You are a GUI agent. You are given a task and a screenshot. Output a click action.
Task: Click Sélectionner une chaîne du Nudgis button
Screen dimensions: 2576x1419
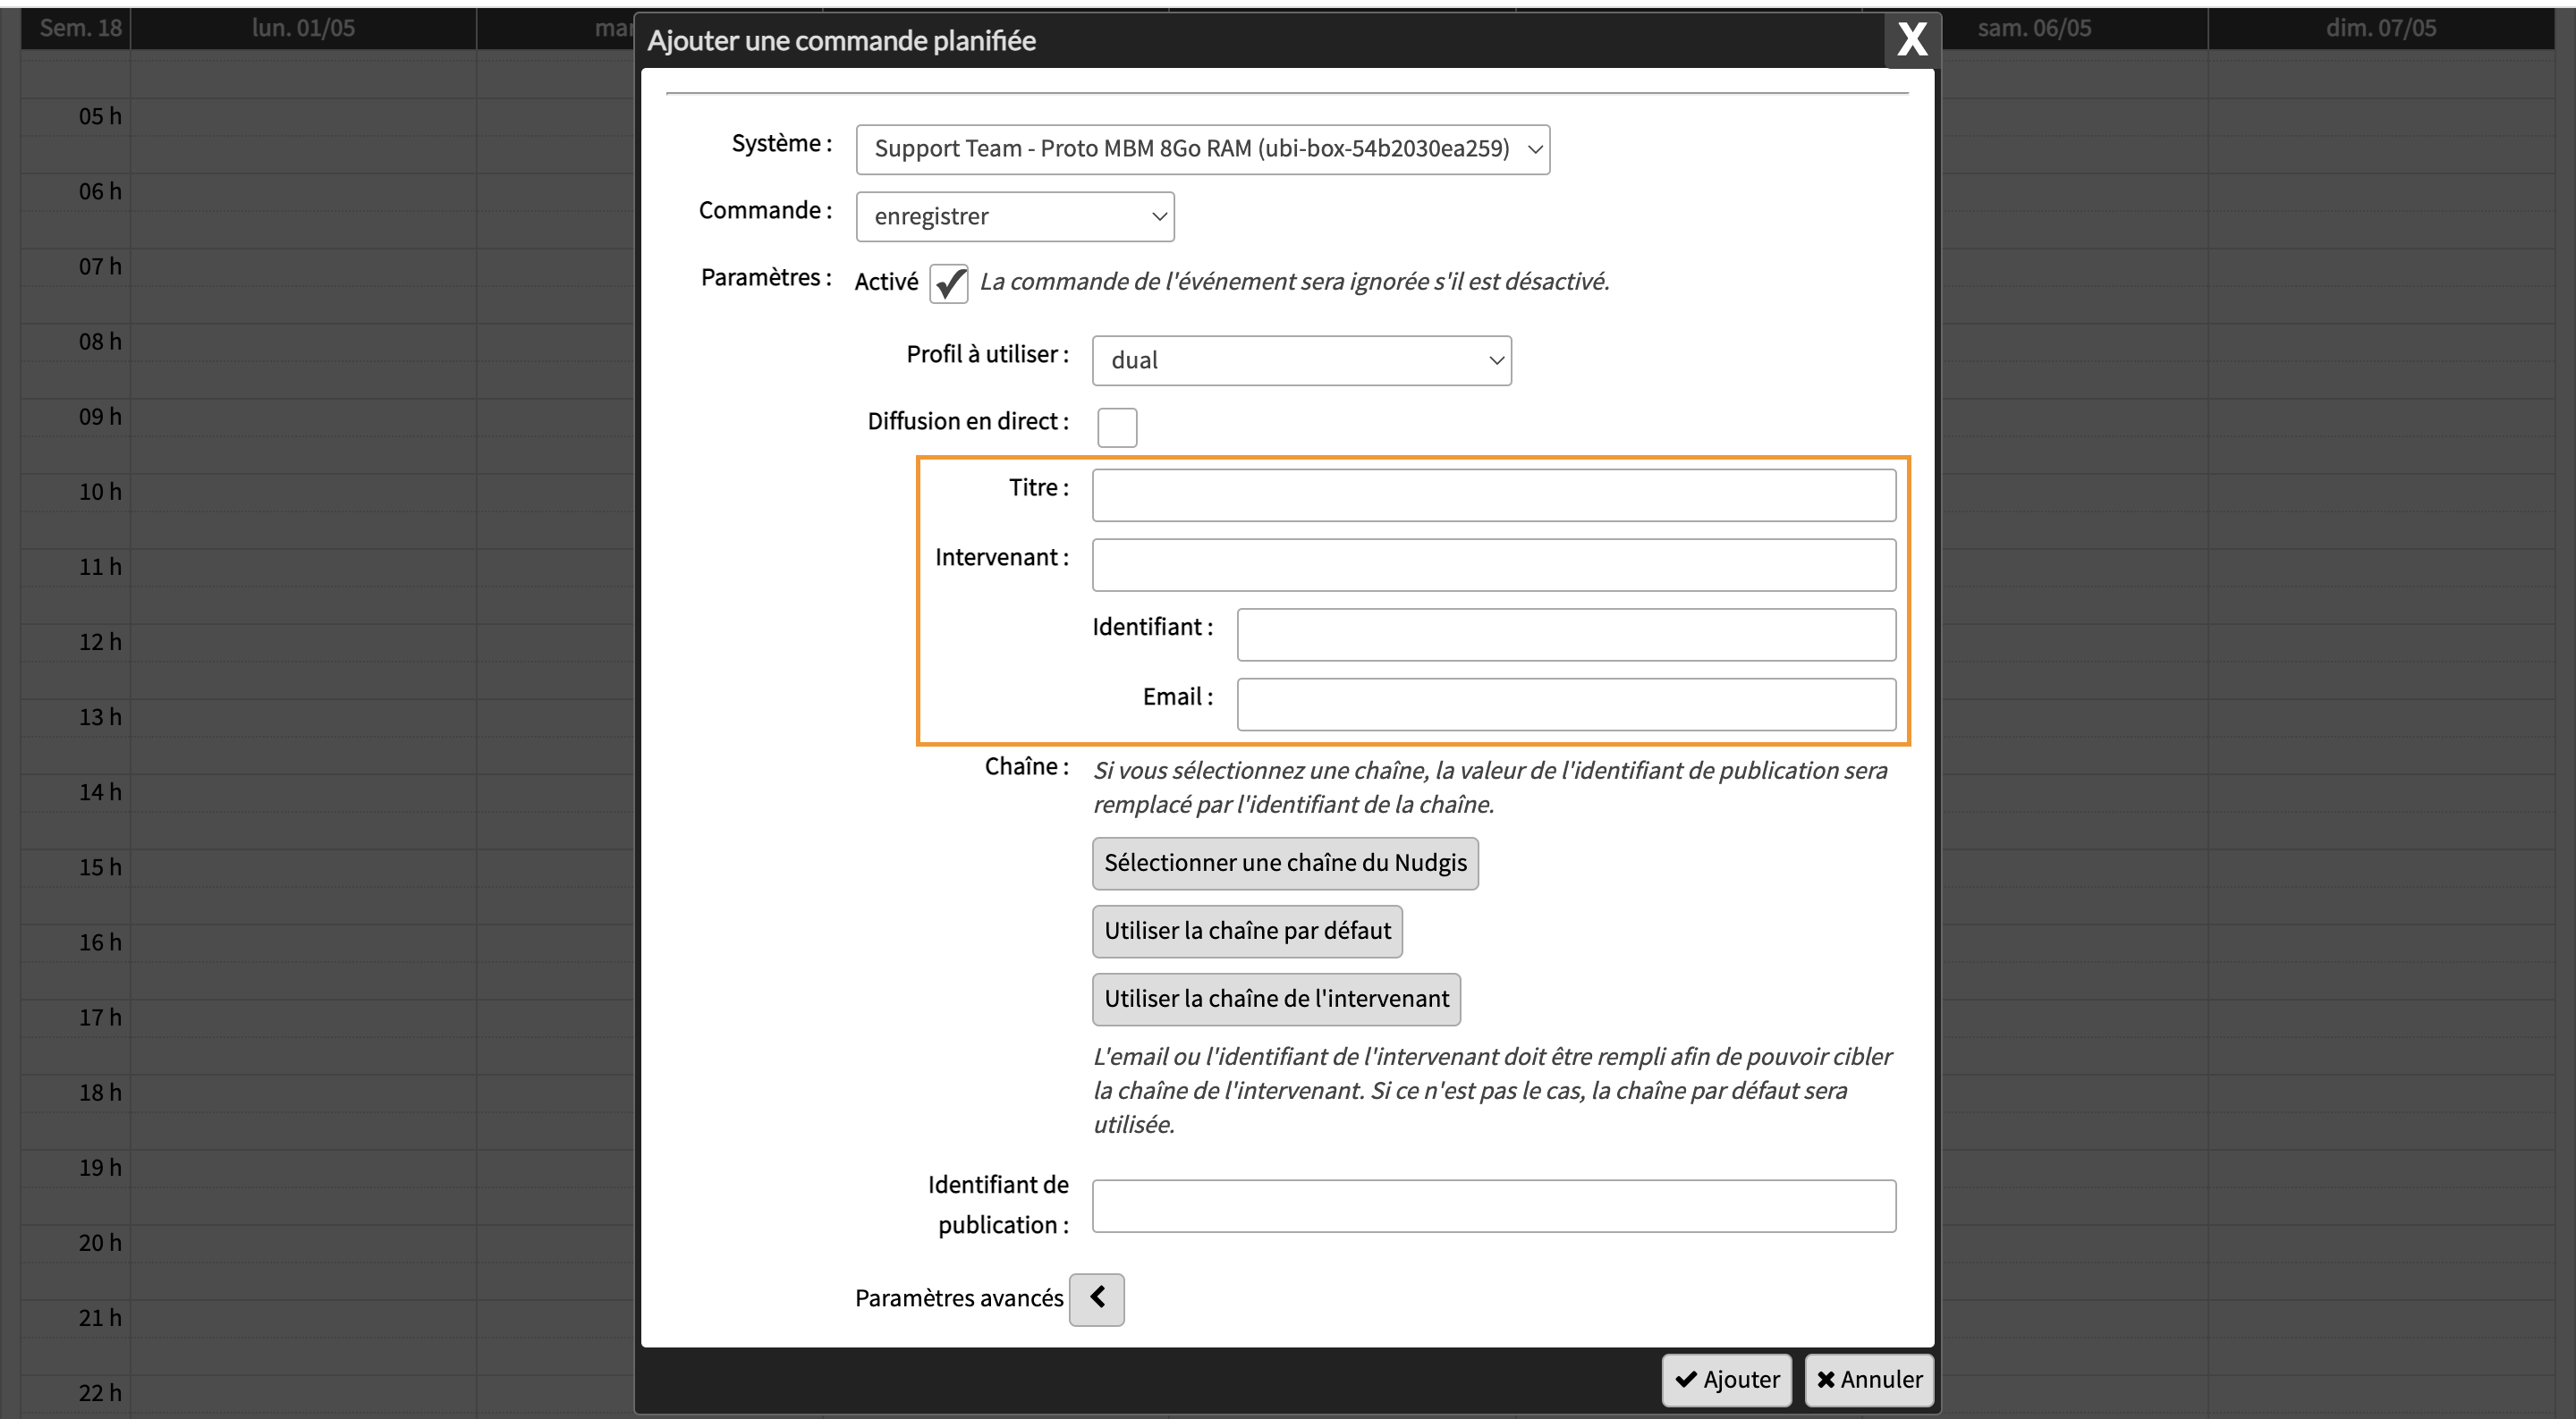click(x=1285, y=864)
